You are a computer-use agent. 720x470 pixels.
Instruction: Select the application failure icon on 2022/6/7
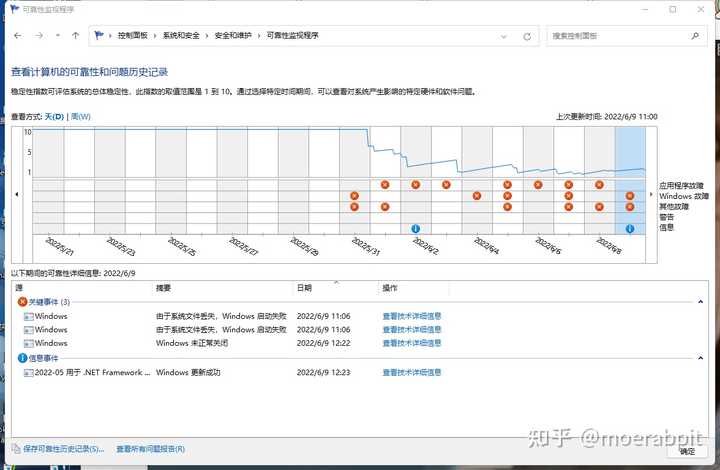click(568, 185)
